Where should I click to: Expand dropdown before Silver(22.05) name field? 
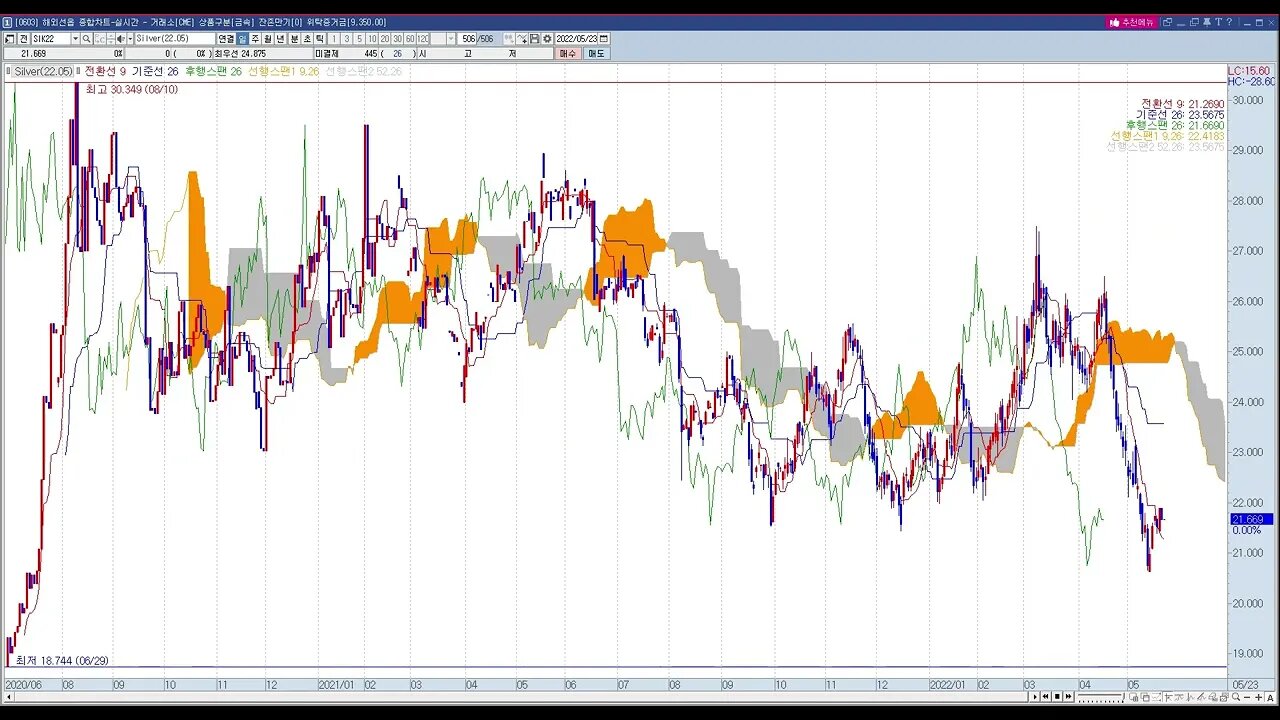130,39
